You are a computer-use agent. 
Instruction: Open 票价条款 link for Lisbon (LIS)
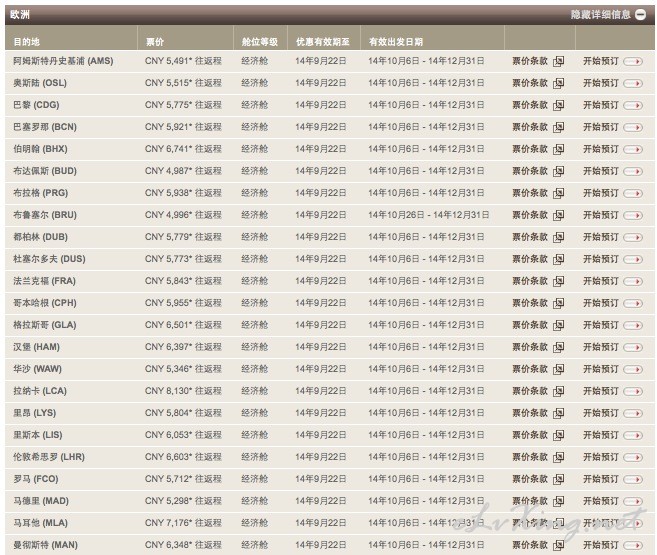click(x=530, y=435)
